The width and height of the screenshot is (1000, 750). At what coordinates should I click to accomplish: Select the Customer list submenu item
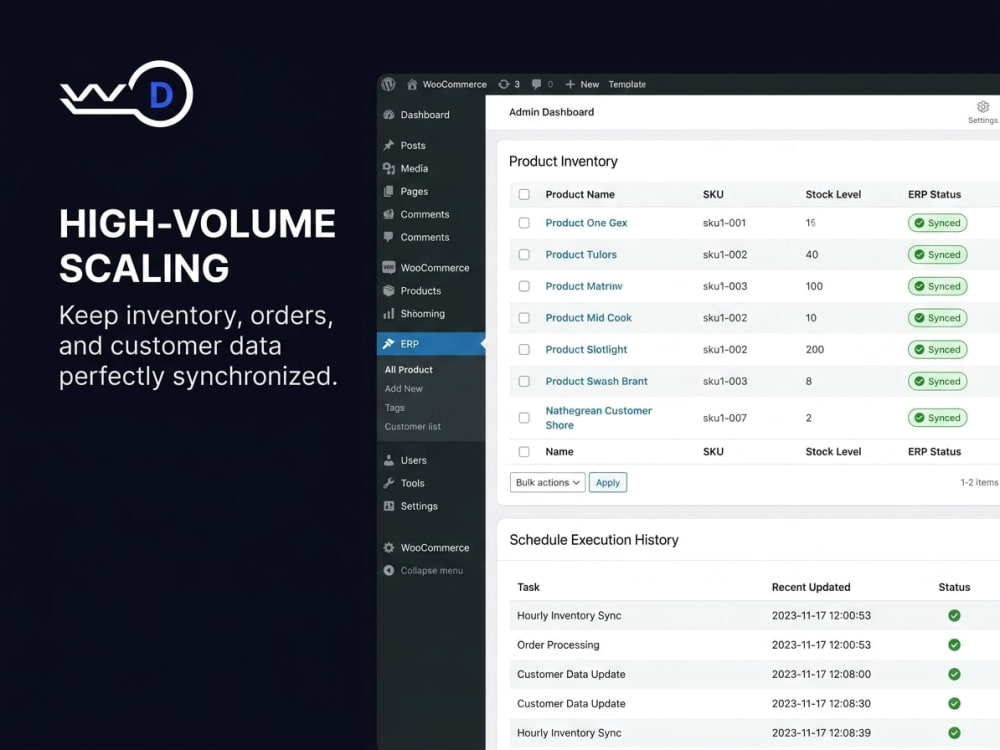[x=412, y=427]
